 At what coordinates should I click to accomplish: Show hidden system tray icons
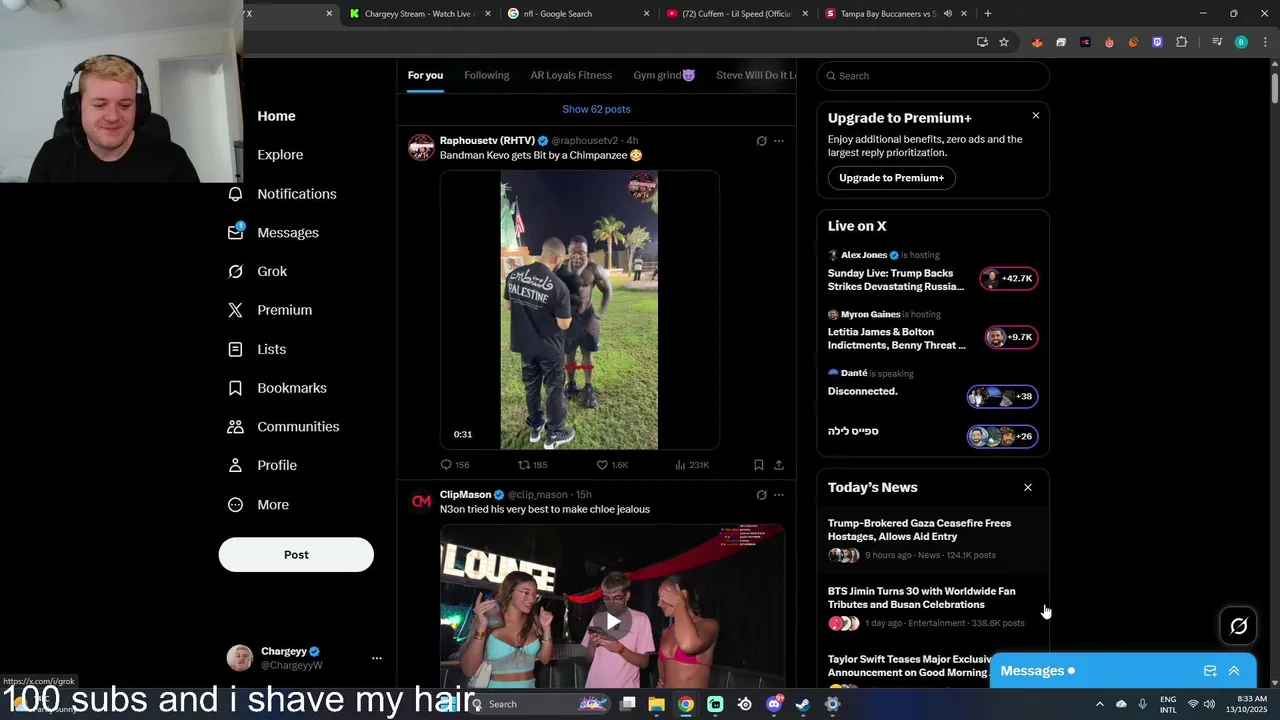point(1100,704)
